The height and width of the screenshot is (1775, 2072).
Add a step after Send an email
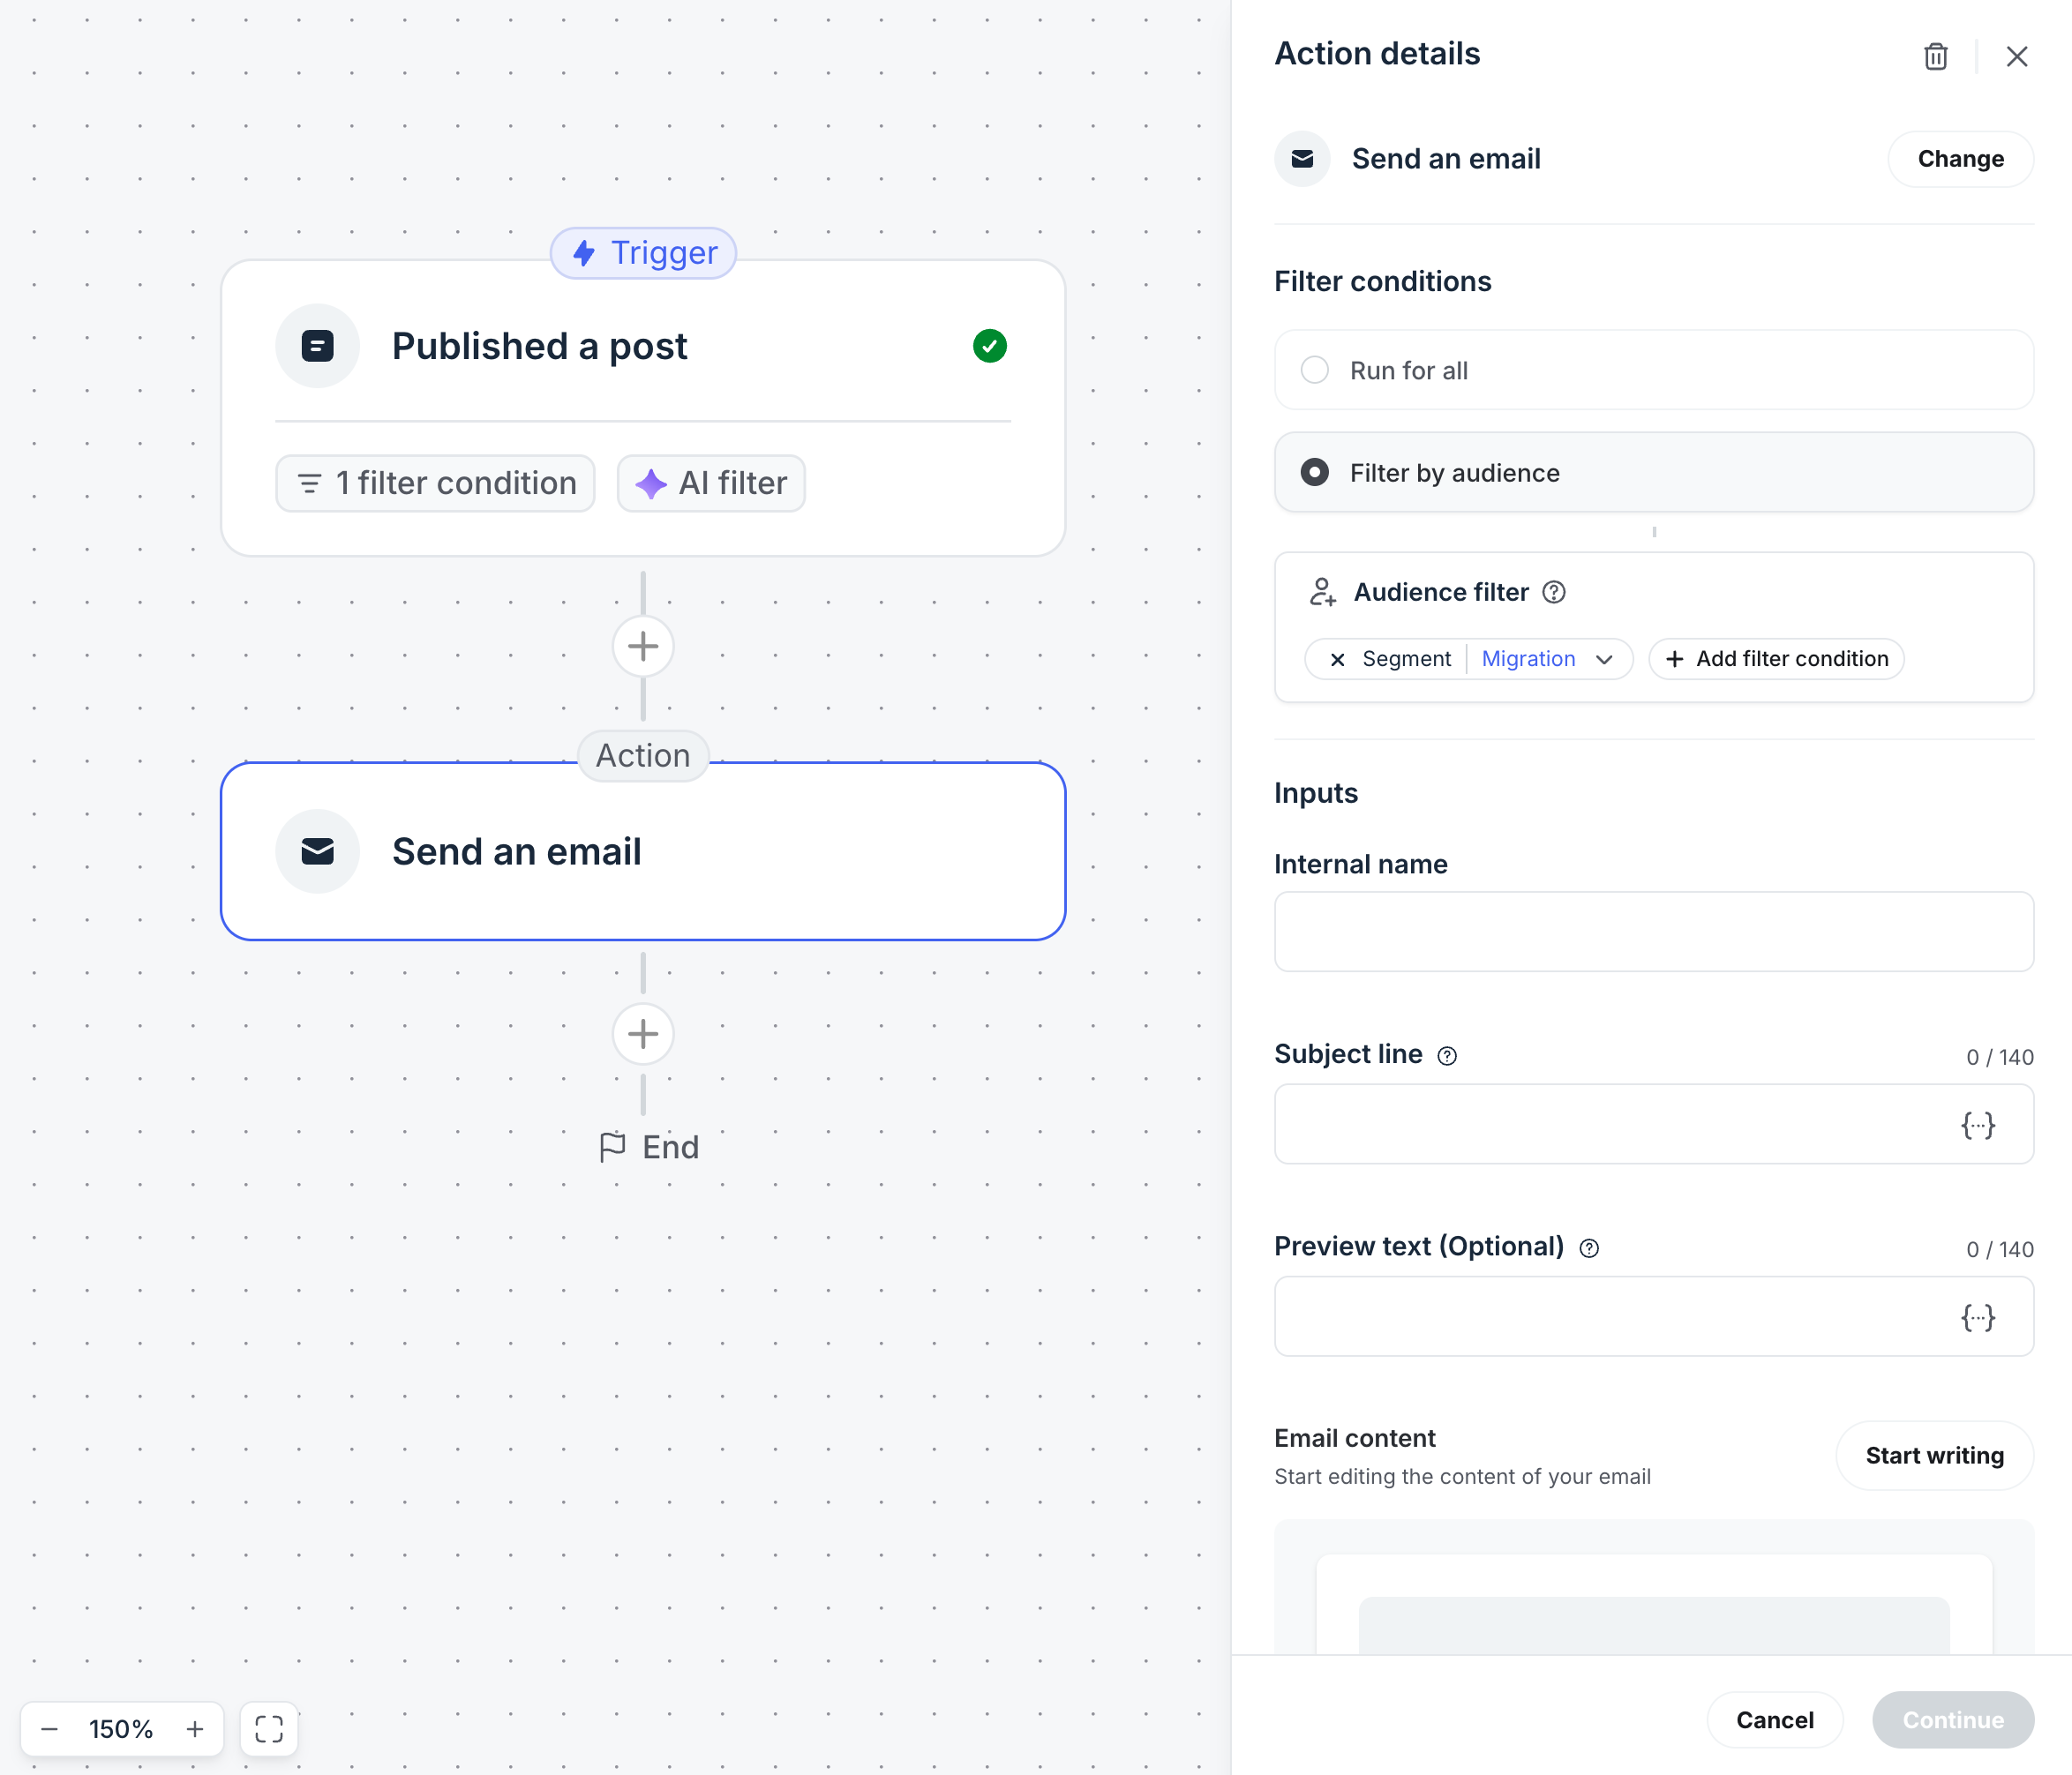643,1033
